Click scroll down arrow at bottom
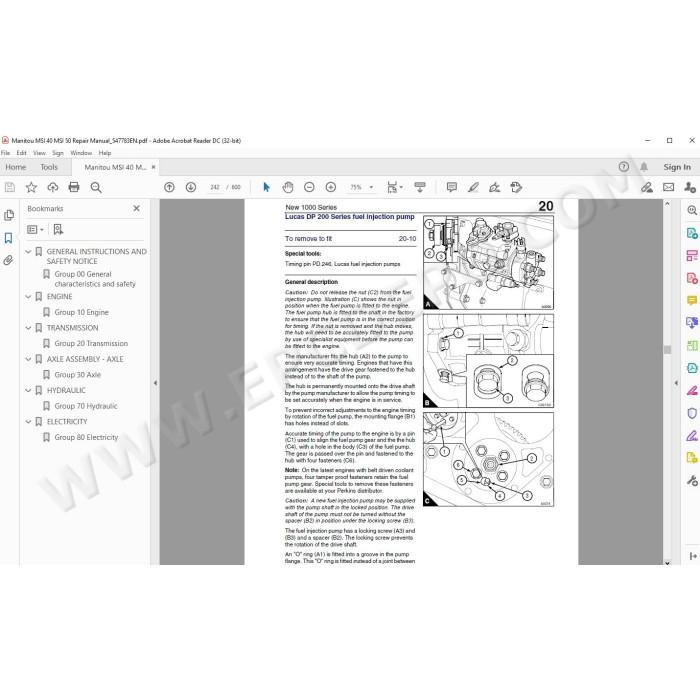 667,562
